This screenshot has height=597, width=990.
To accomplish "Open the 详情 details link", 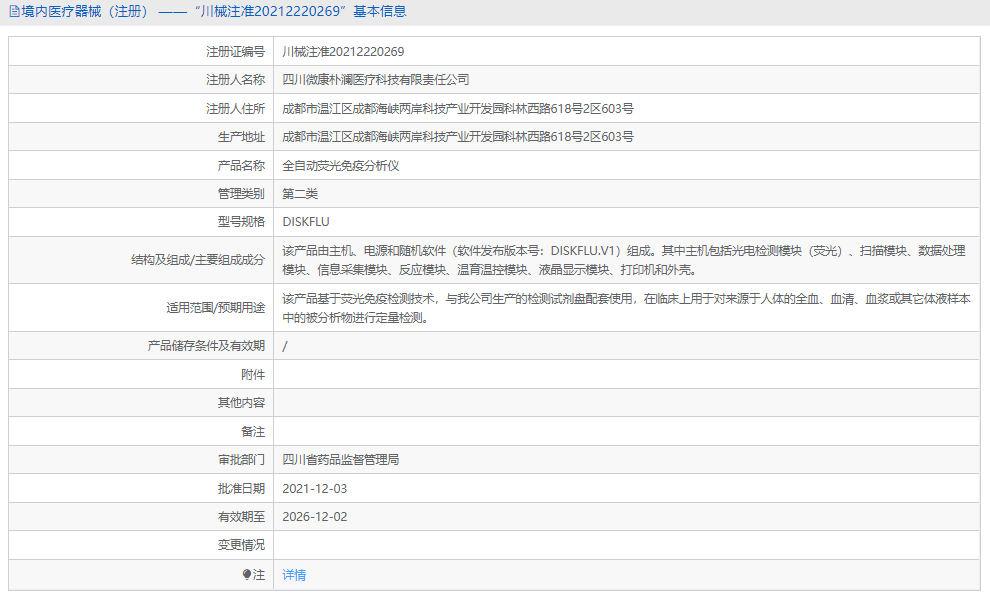I will [291, 575].
